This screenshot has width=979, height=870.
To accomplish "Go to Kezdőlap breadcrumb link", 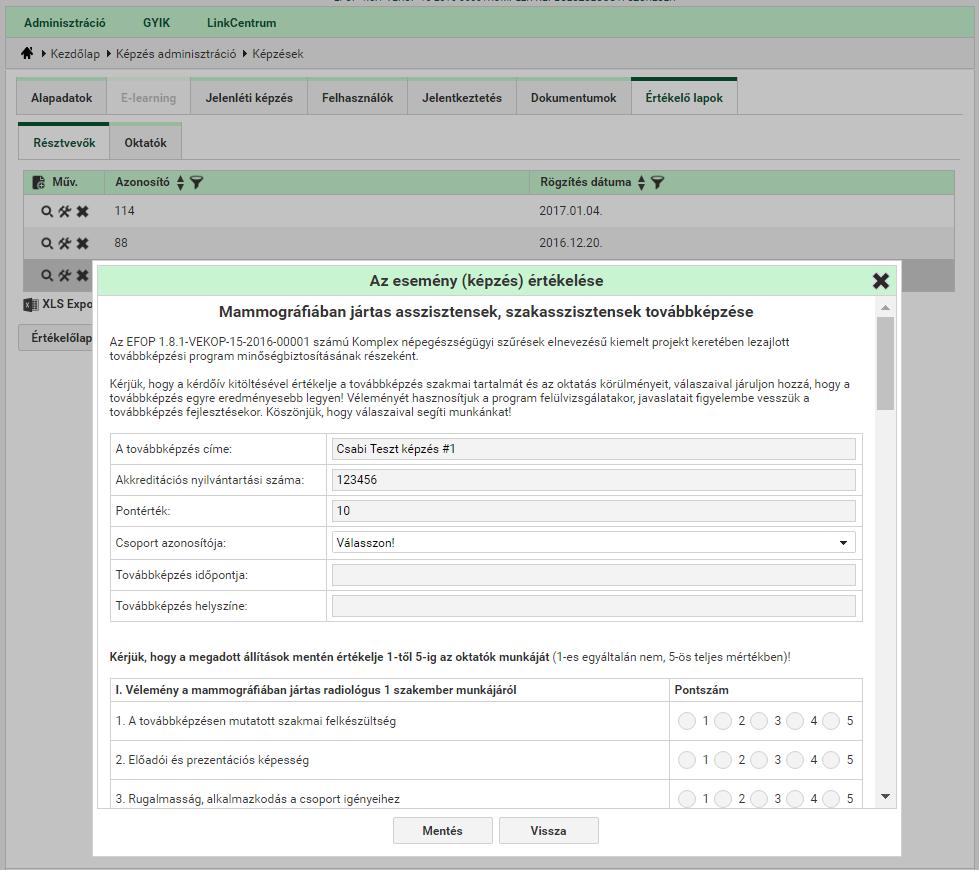I will tap(75, 54).
